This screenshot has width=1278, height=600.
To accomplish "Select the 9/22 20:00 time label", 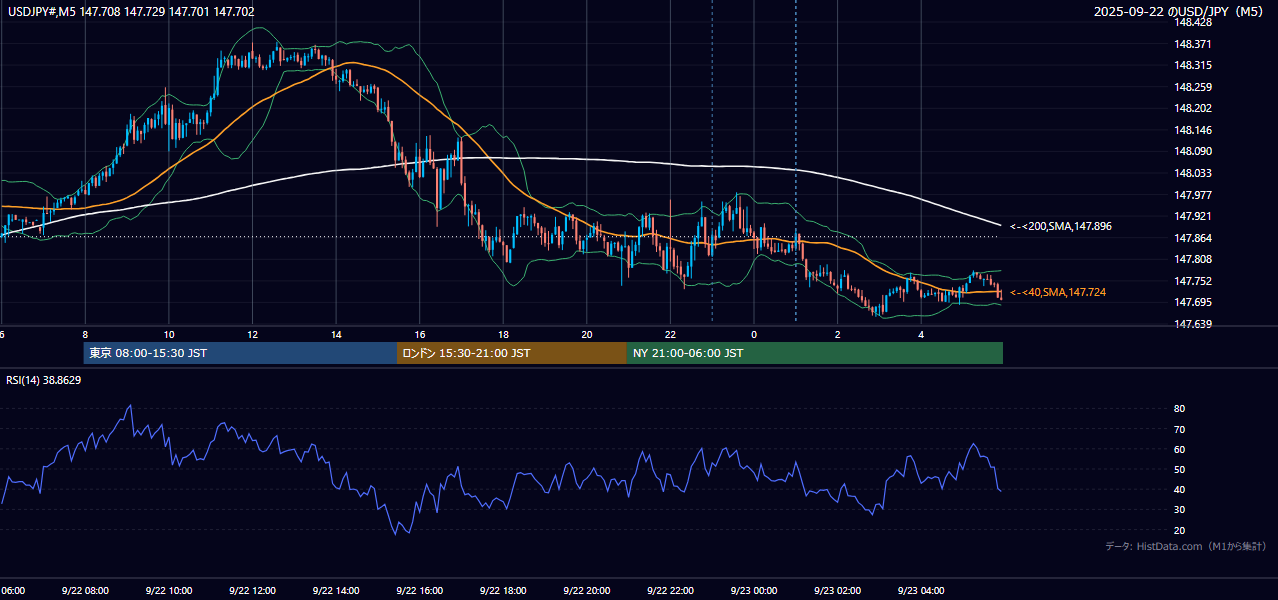I will tap(587, 591).
